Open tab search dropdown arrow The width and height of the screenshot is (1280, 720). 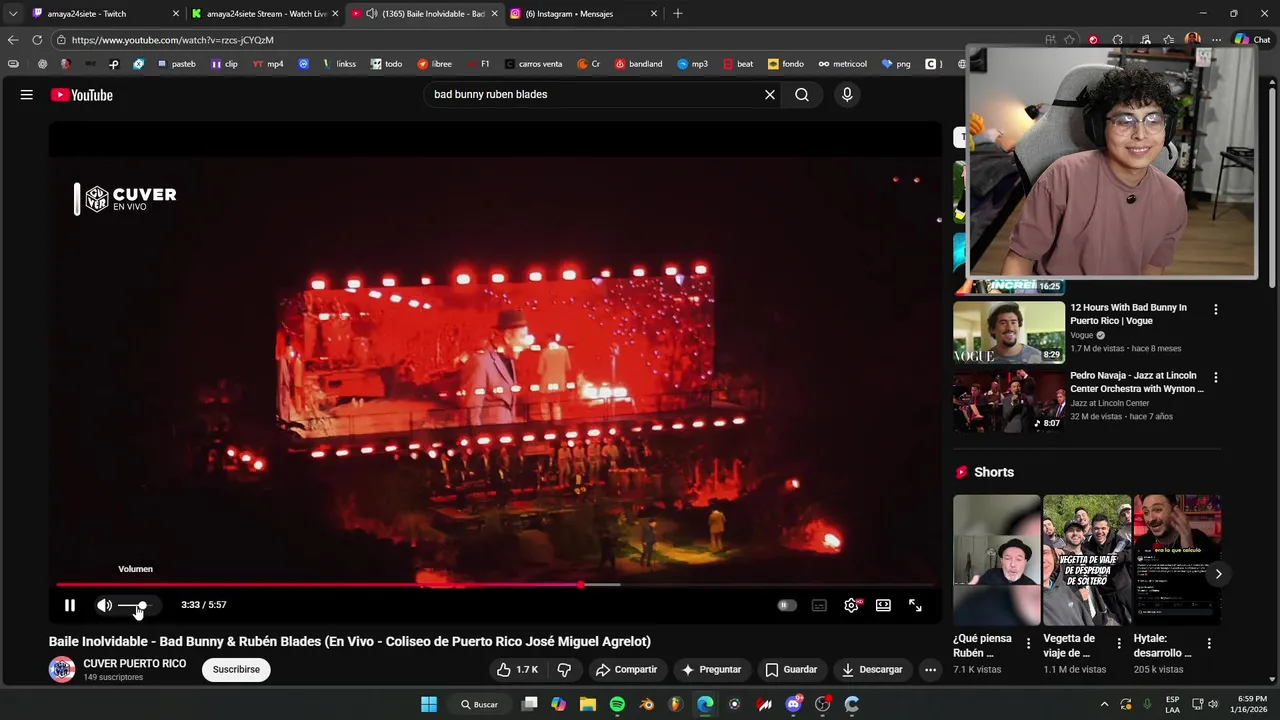(13, 14)
